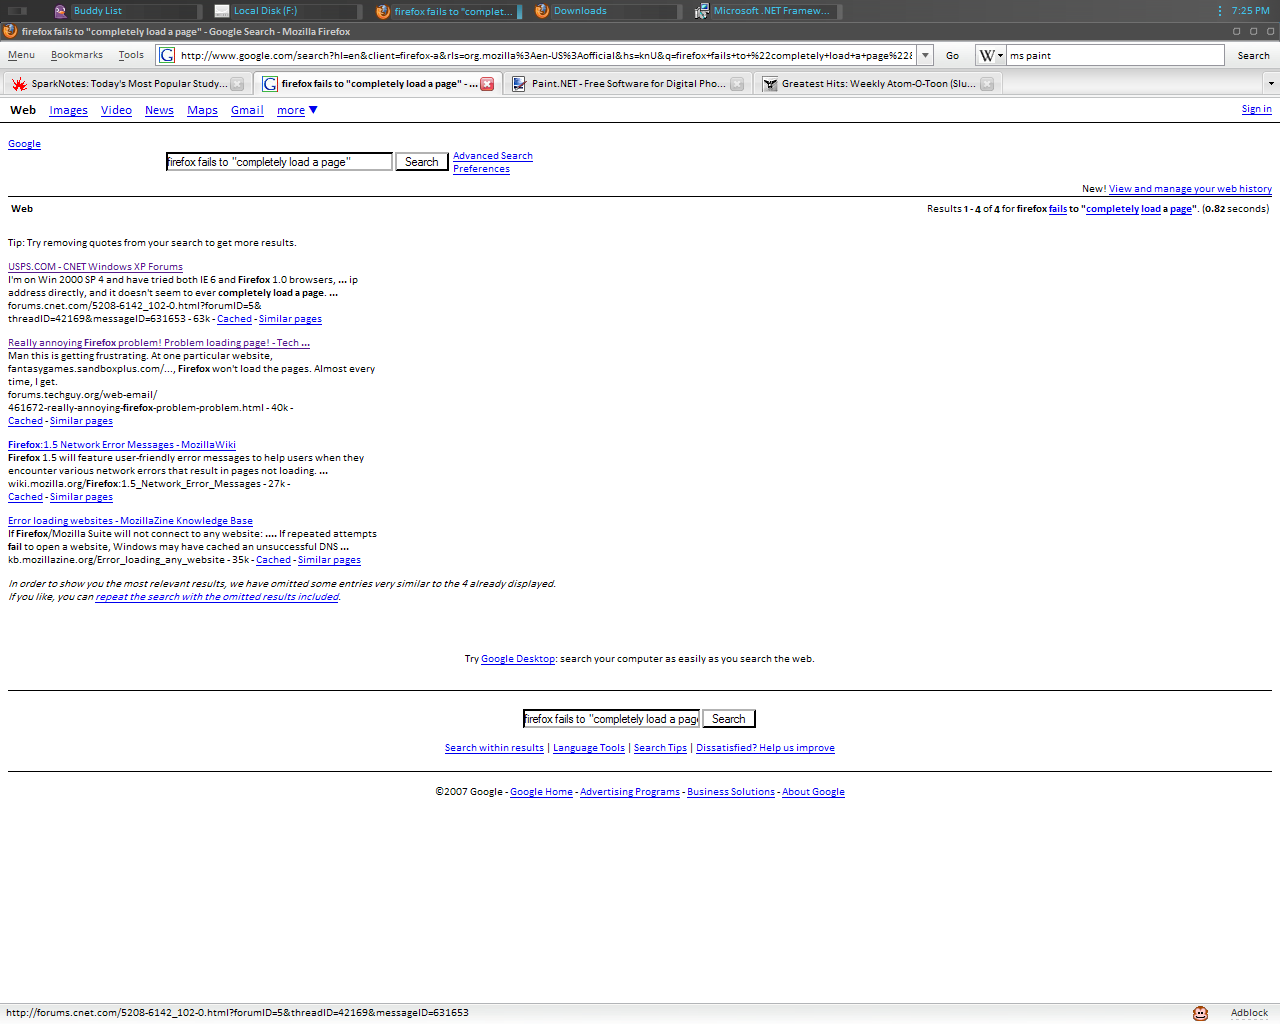
Task: Open the USPS.COM CNET Windows XP Forums result
Action: (x=95, y=267)
